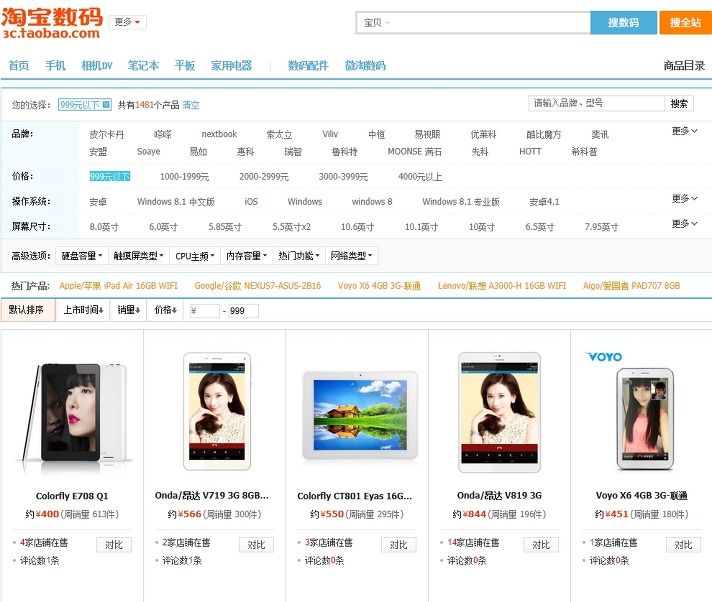Click the 搜全站 orange button
Image resolution: width=712 pixels, height=602 pixels.
point(685,22)
